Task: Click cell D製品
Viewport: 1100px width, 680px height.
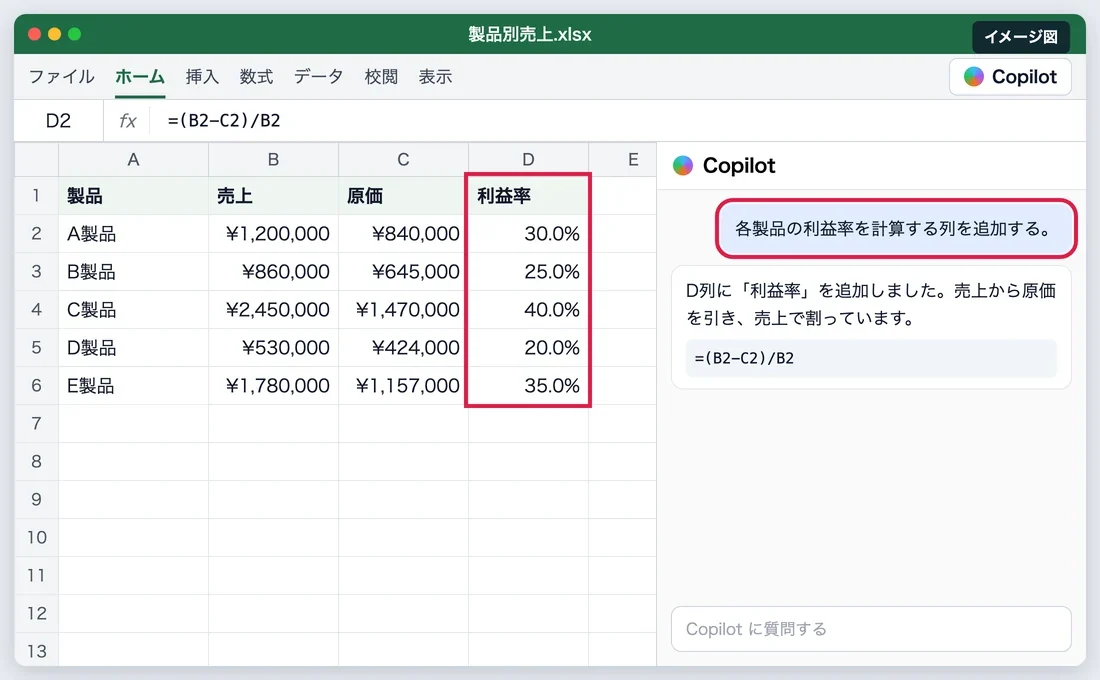Action: [133, 347]
